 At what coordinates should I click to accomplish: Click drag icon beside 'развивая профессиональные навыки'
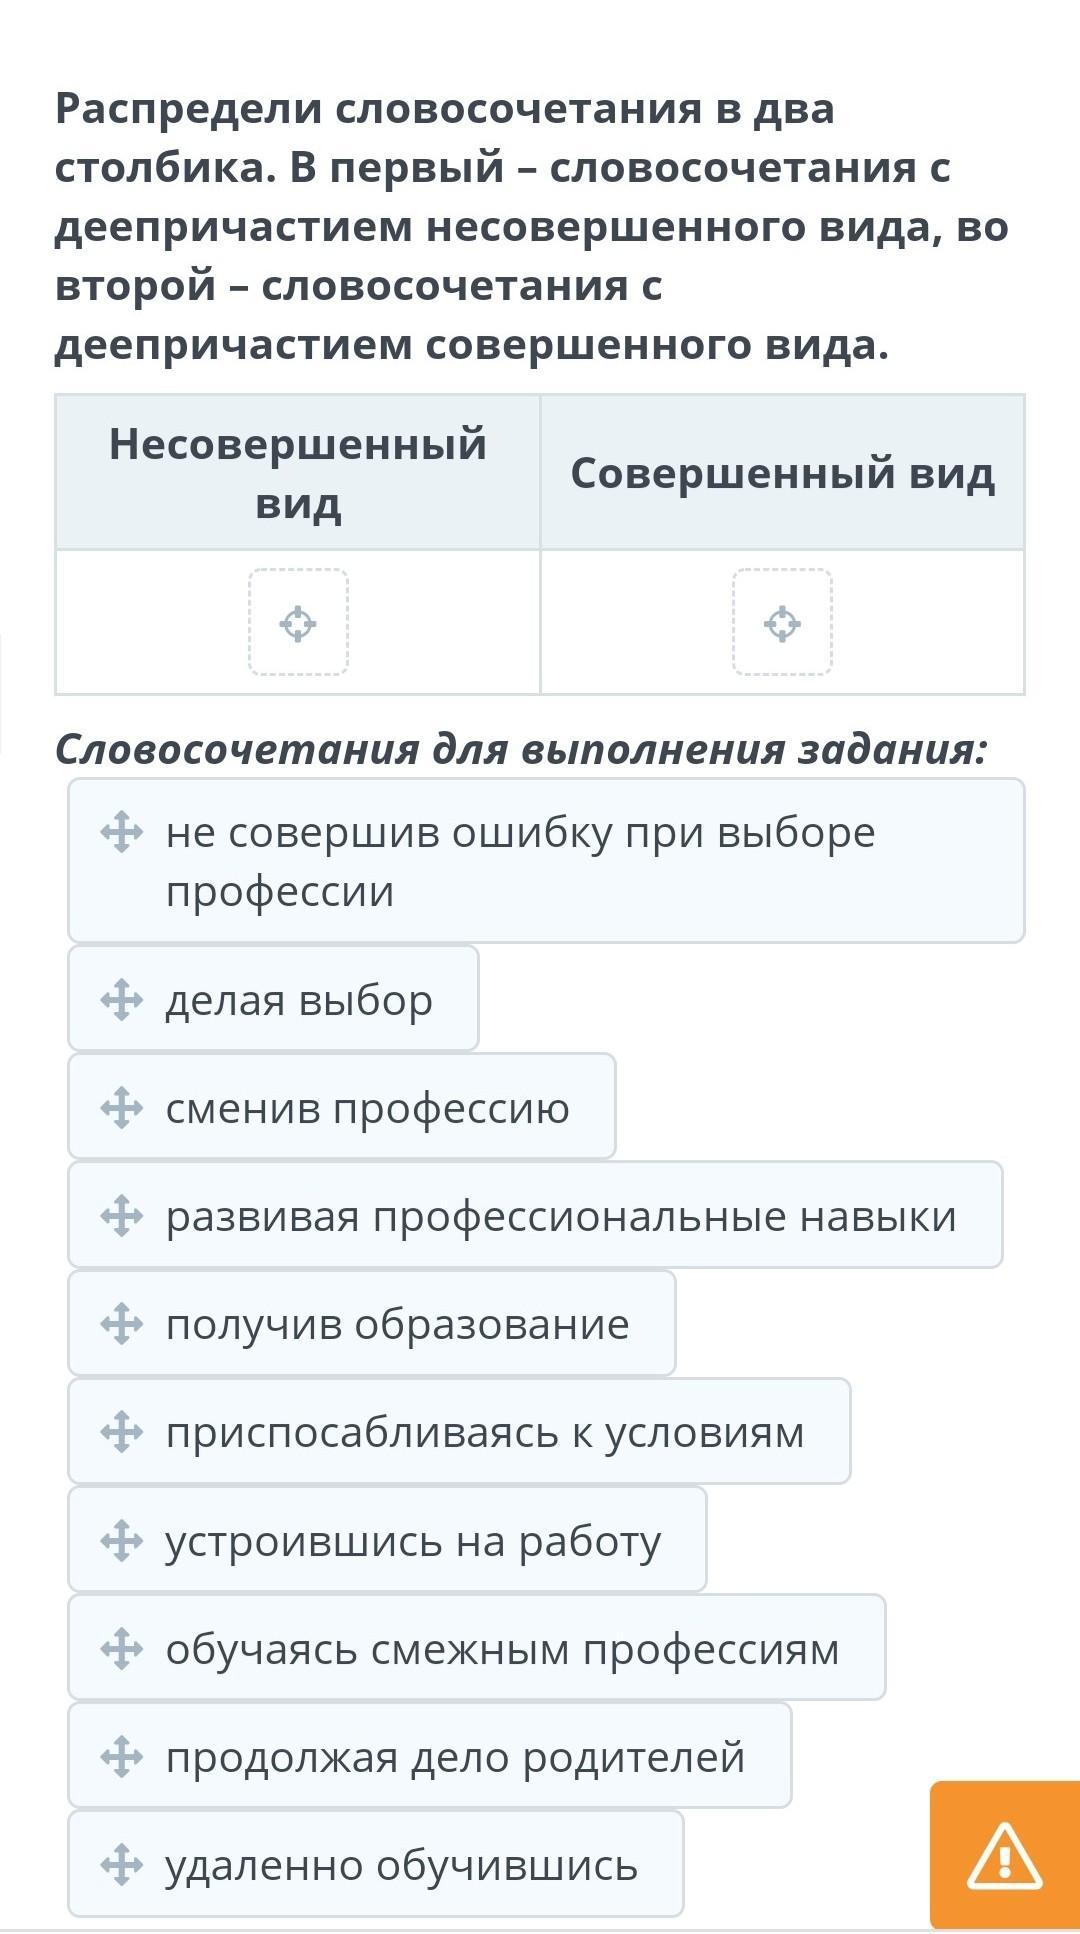pos(121,1216)
